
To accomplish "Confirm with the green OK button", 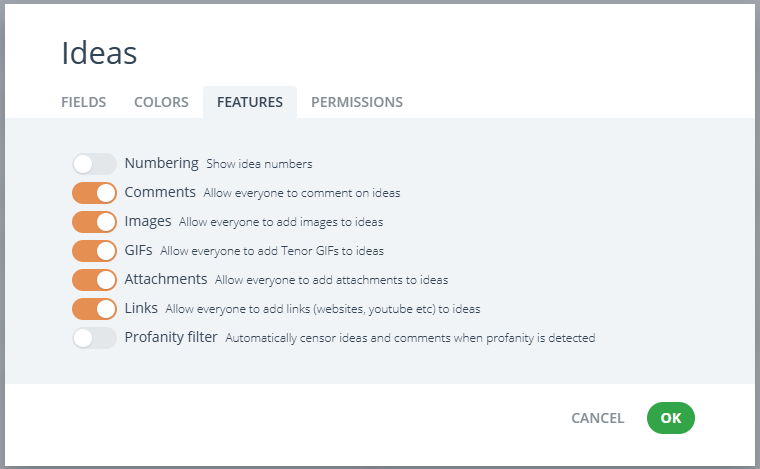I will click(x=671, y=418).
